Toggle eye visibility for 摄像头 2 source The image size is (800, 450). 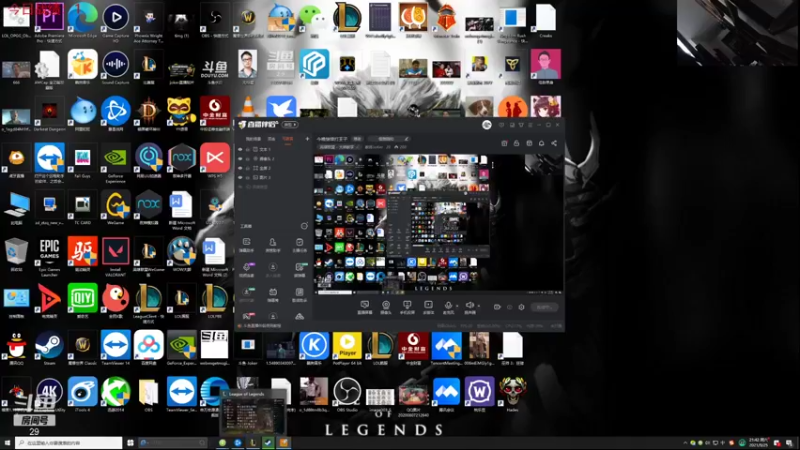point(240,159)
